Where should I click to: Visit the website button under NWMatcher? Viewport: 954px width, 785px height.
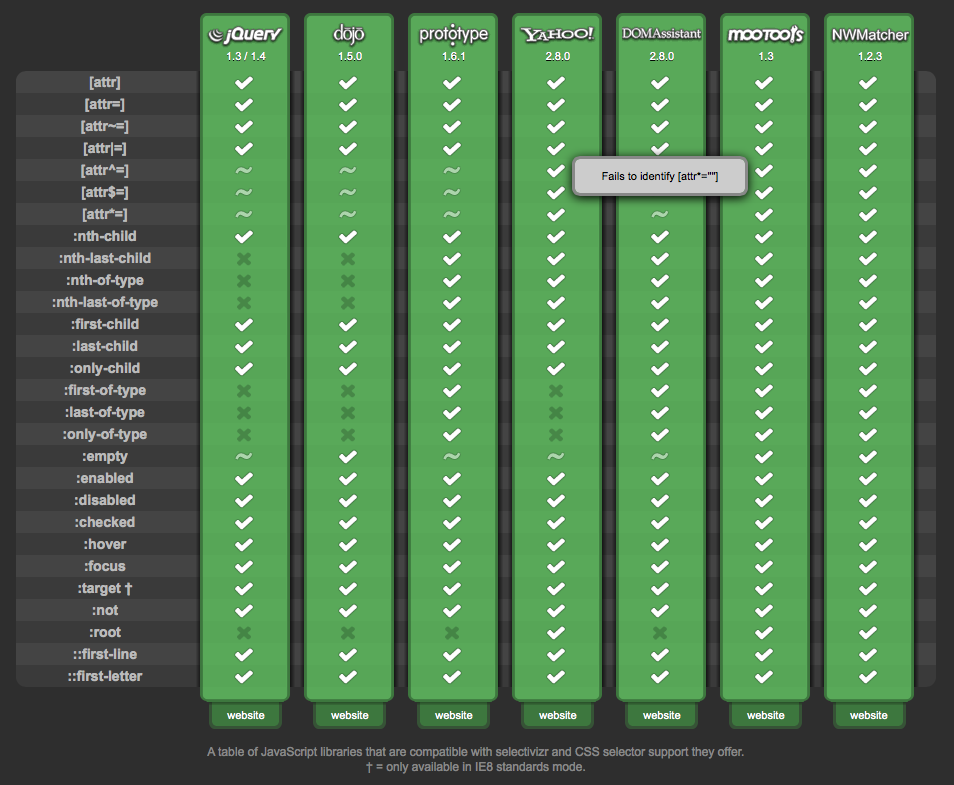(869, 715)
